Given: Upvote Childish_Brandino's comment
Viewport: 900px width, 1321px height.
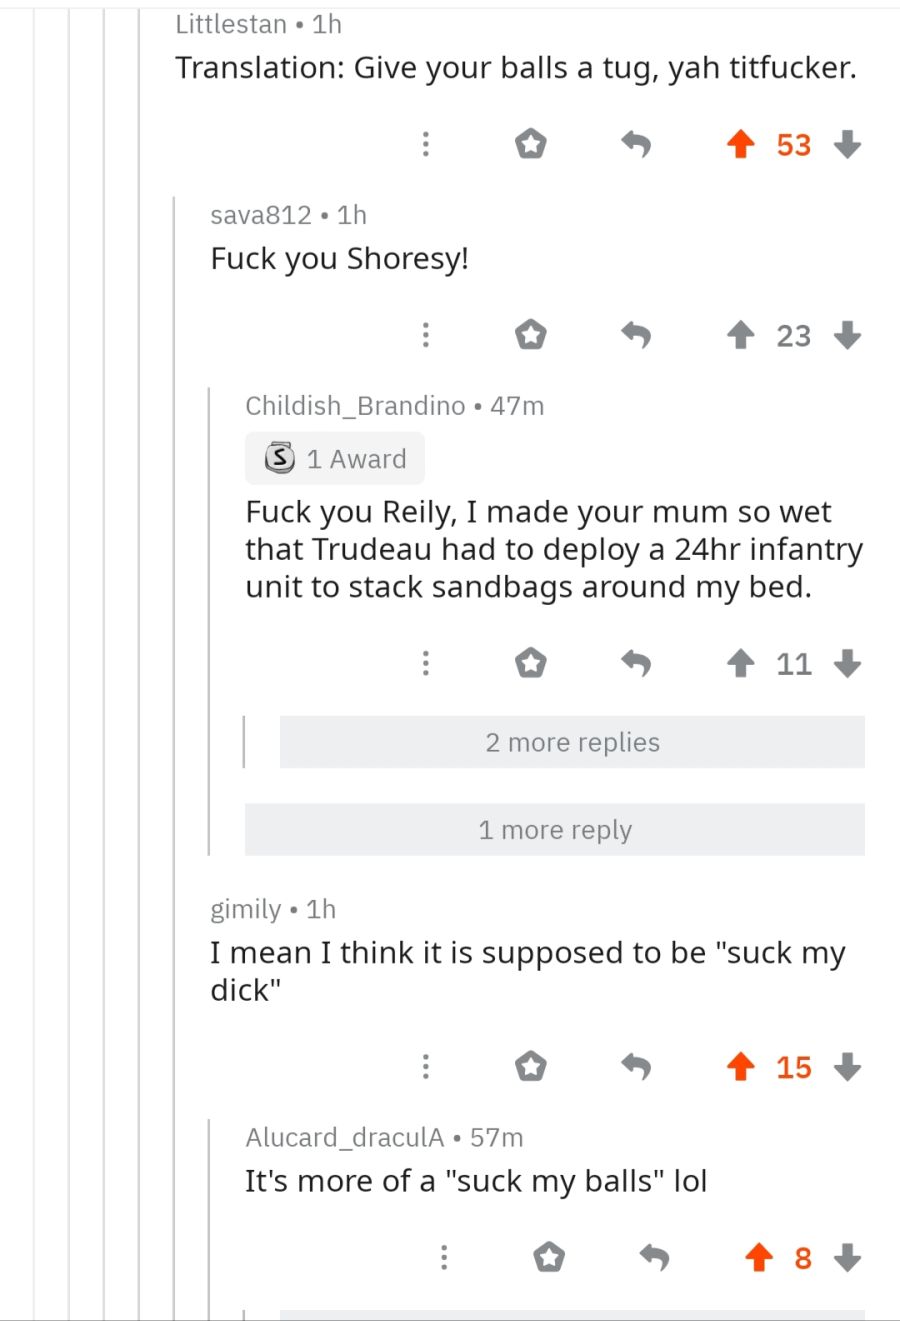Looking at the screenshot, I should (740, 664).
